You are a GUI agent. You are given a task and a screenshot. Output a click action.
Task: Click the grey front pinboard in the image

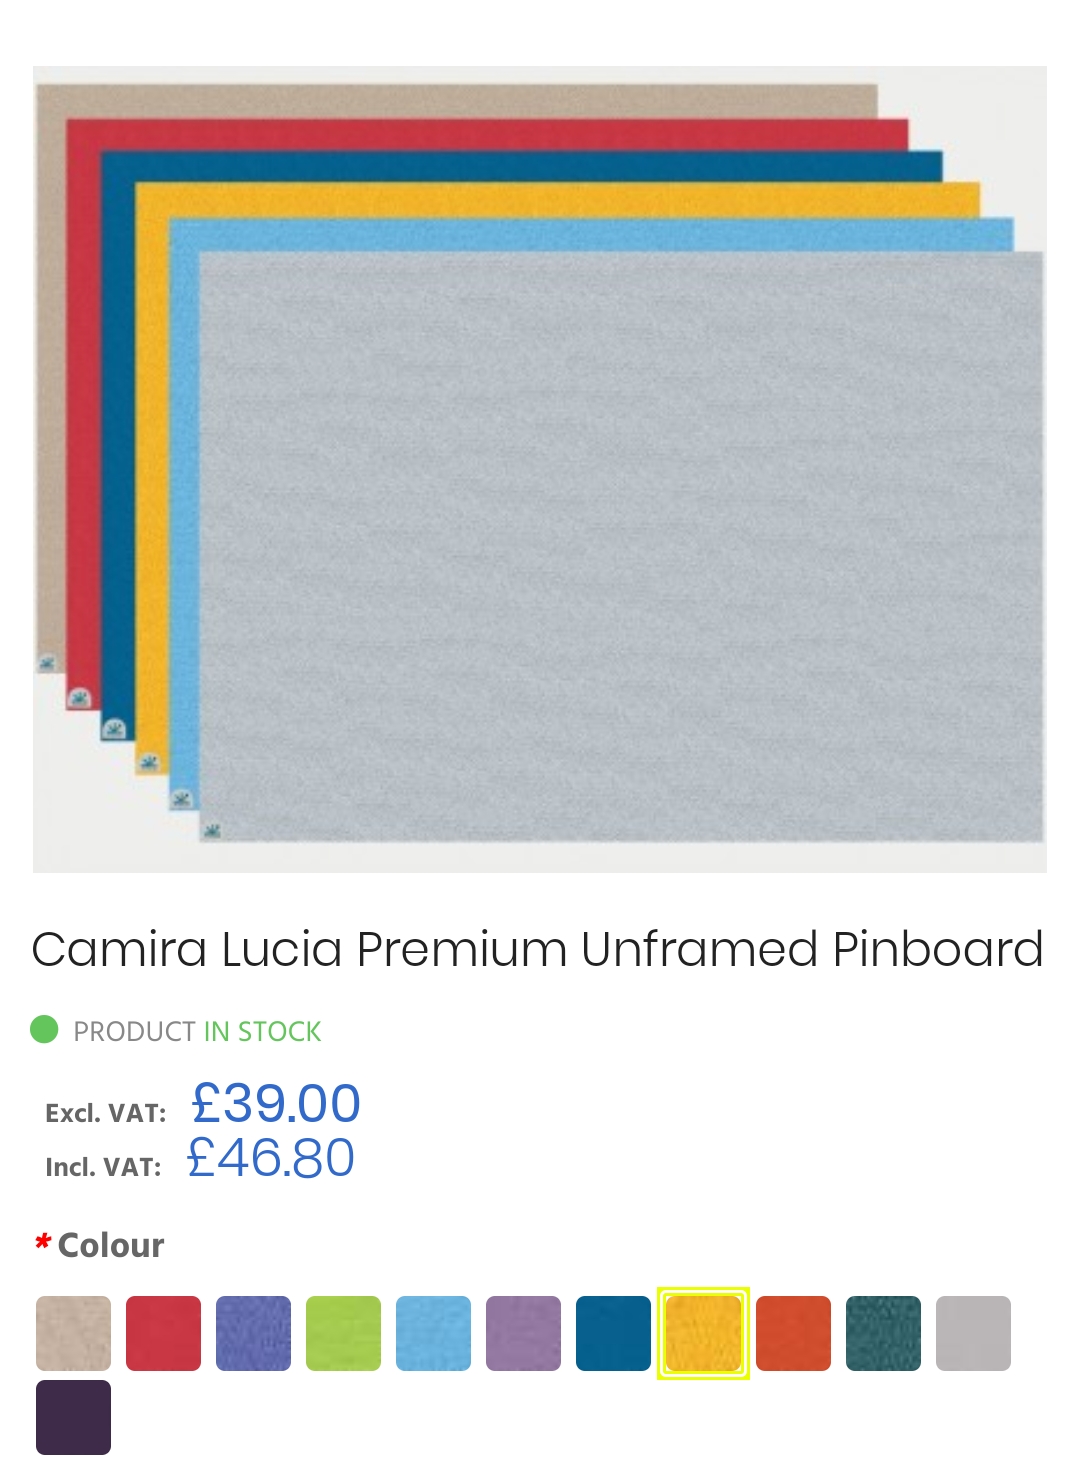[621, 546]
